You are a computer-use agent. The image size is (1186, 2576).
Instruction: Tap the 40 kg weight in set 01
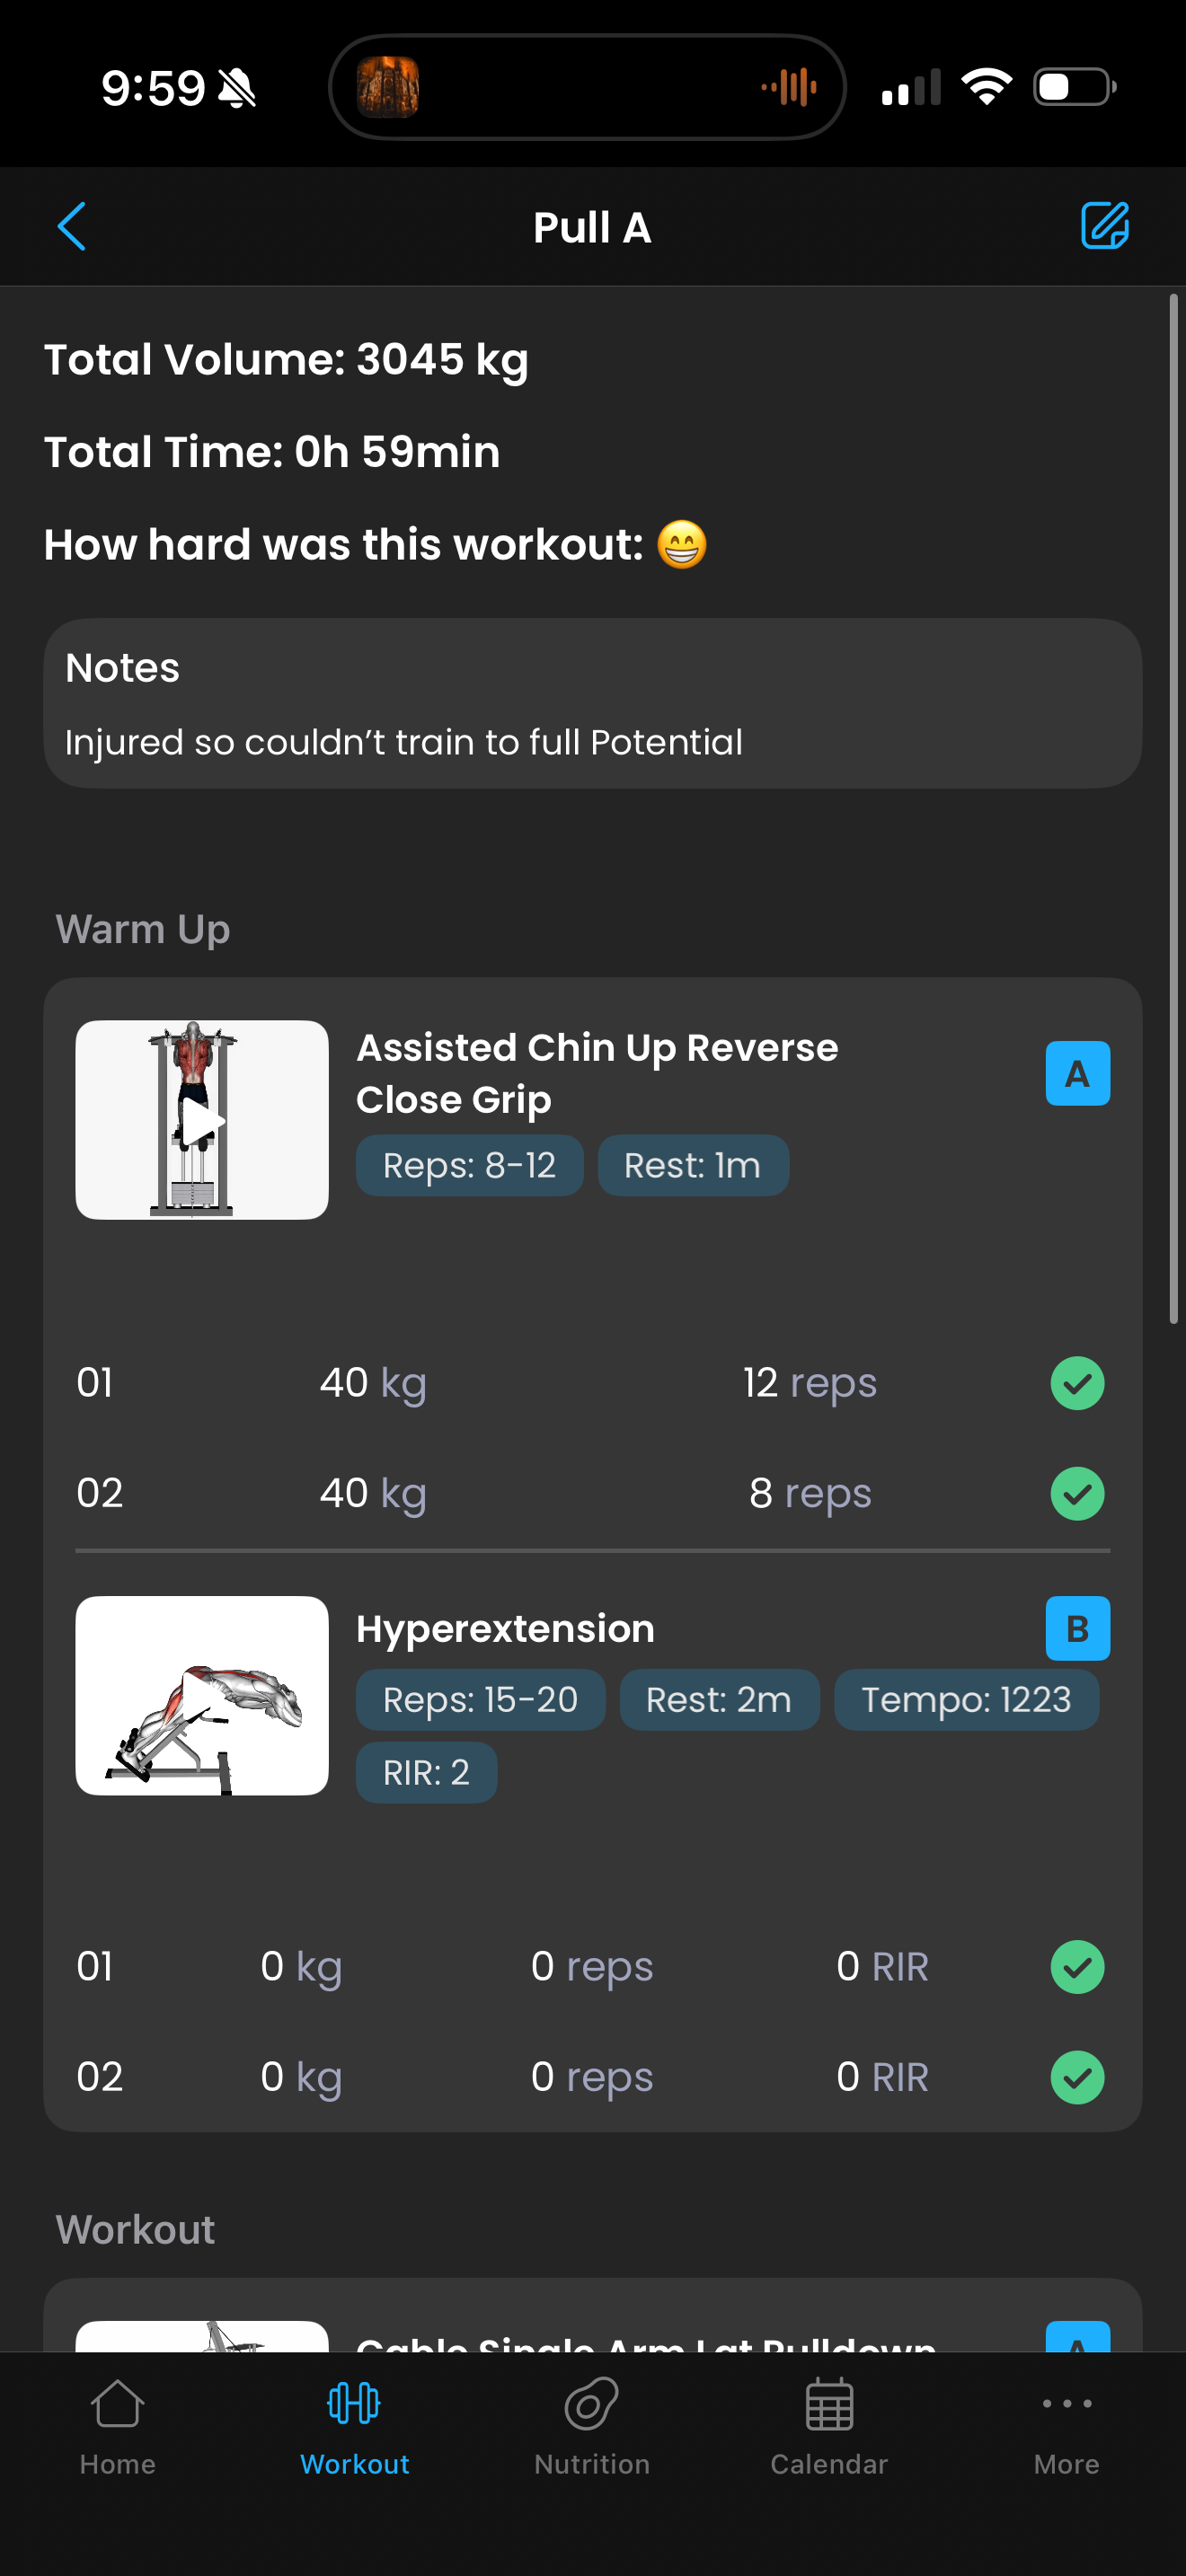(x=373, y=1383)
